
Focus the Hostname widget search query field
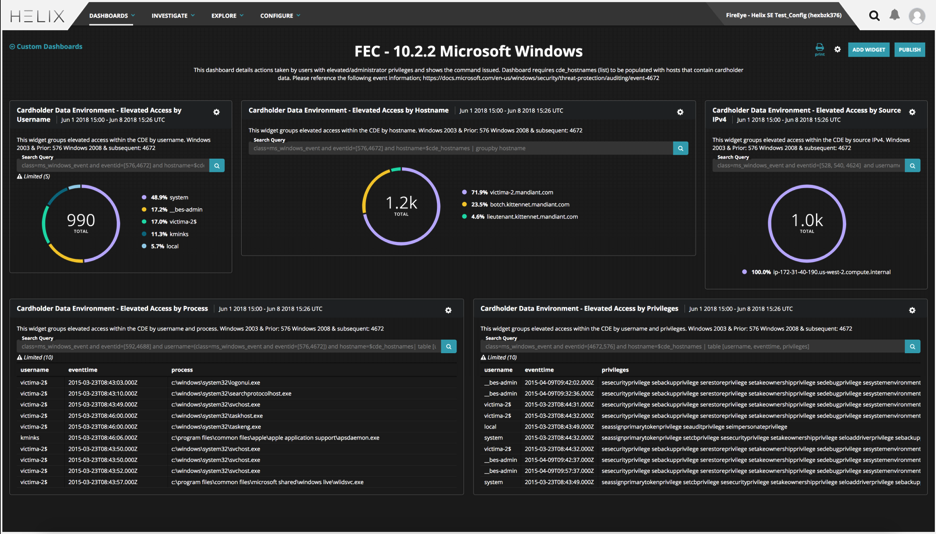[x=460, y=148]
